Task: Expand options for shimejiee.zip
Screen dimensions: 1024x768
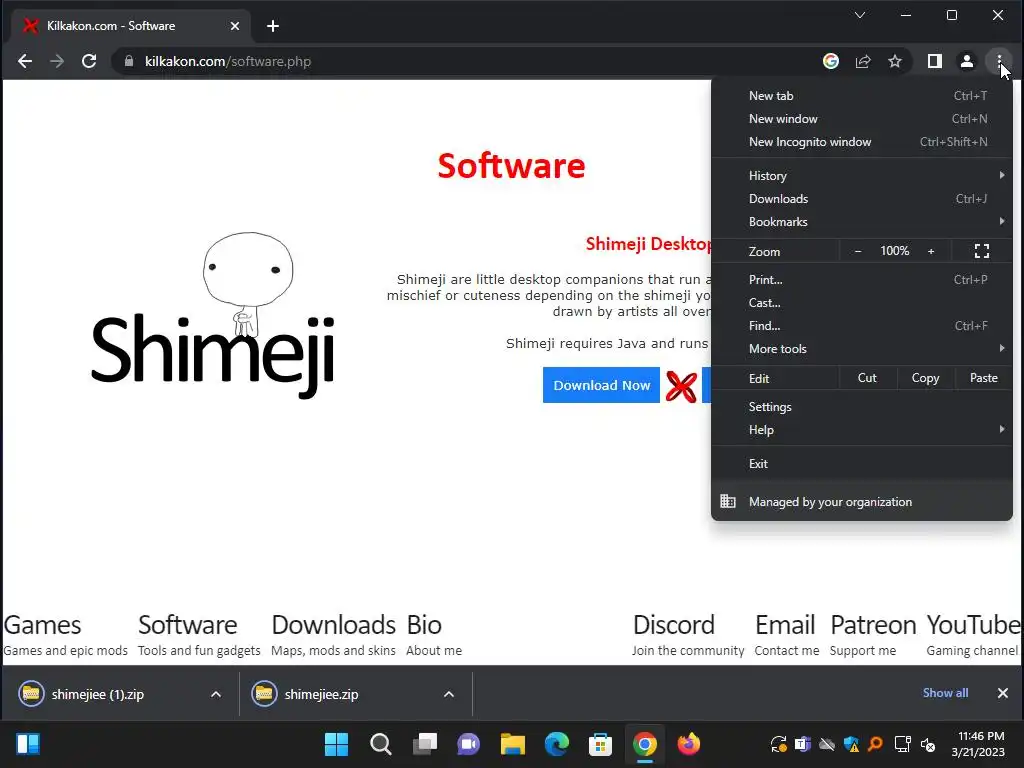Action: click(449, 694)
